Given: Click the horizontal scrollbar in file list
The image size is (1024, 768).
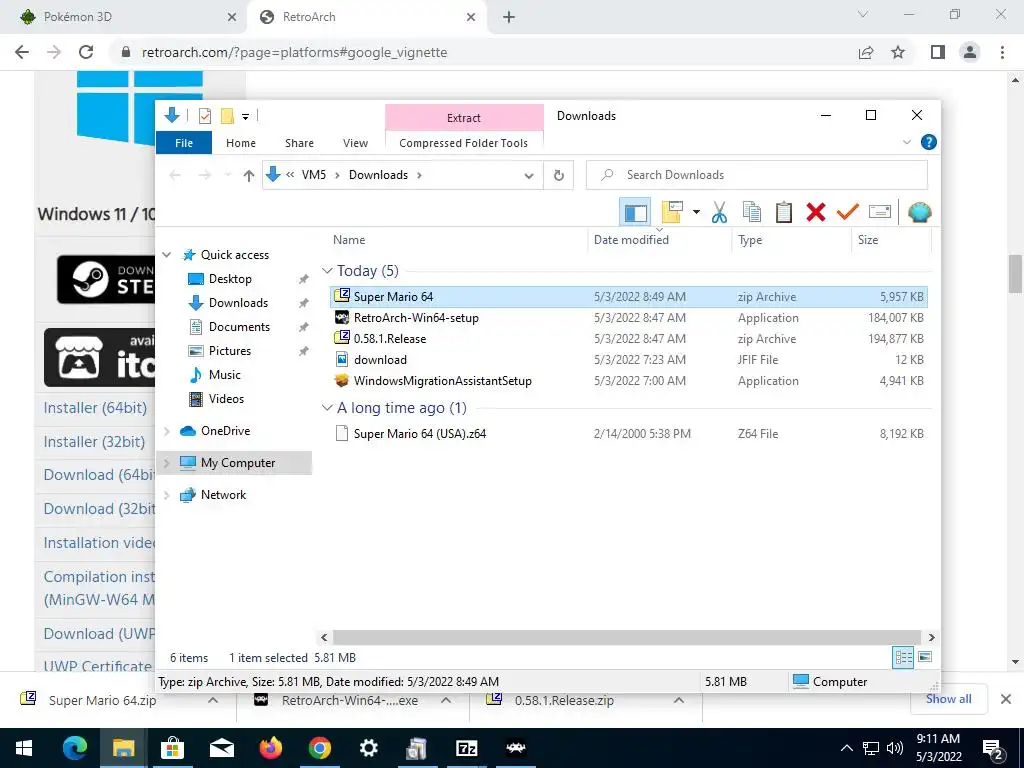Looking at the screenshot, I should click(627, 637).
